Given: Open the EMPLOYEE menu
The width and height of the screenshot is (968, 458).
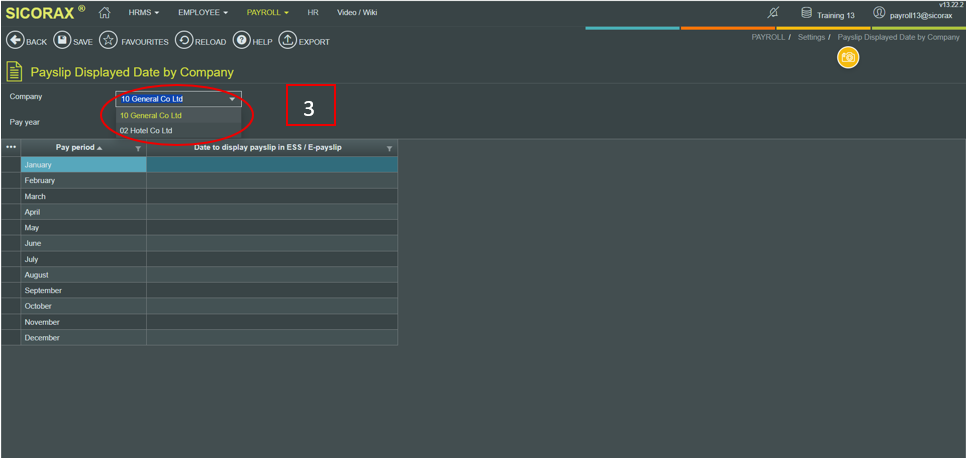Looking at the screenshot, I should click(x=202, y=13).
